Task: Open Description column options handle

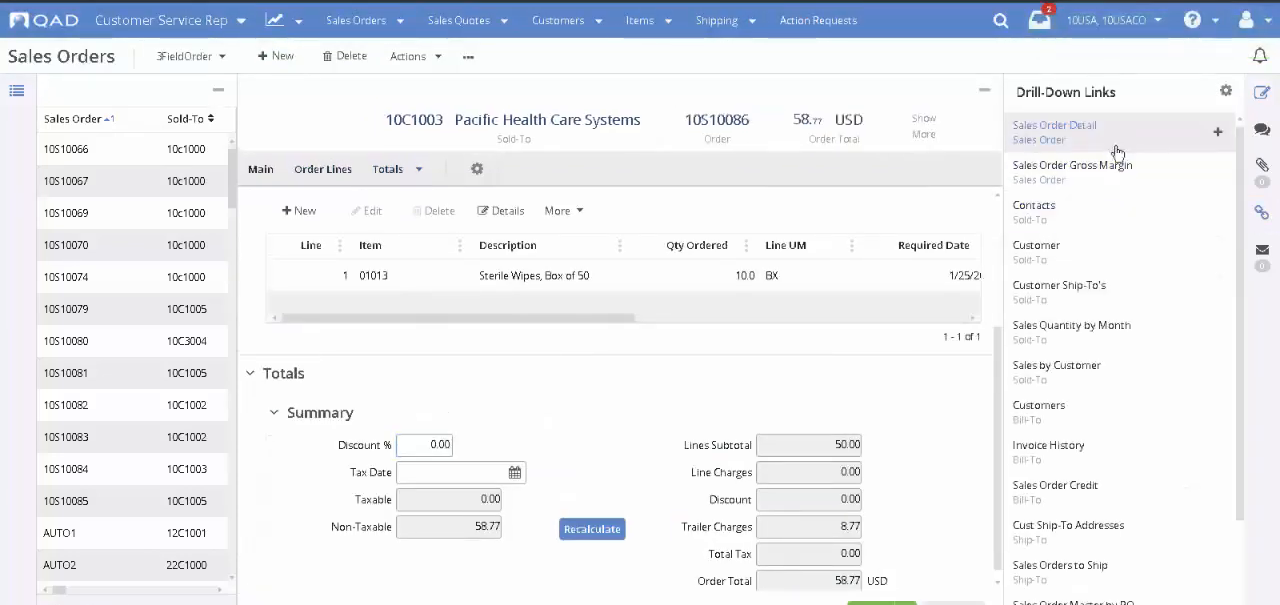Action: click(x=619, y=245)
